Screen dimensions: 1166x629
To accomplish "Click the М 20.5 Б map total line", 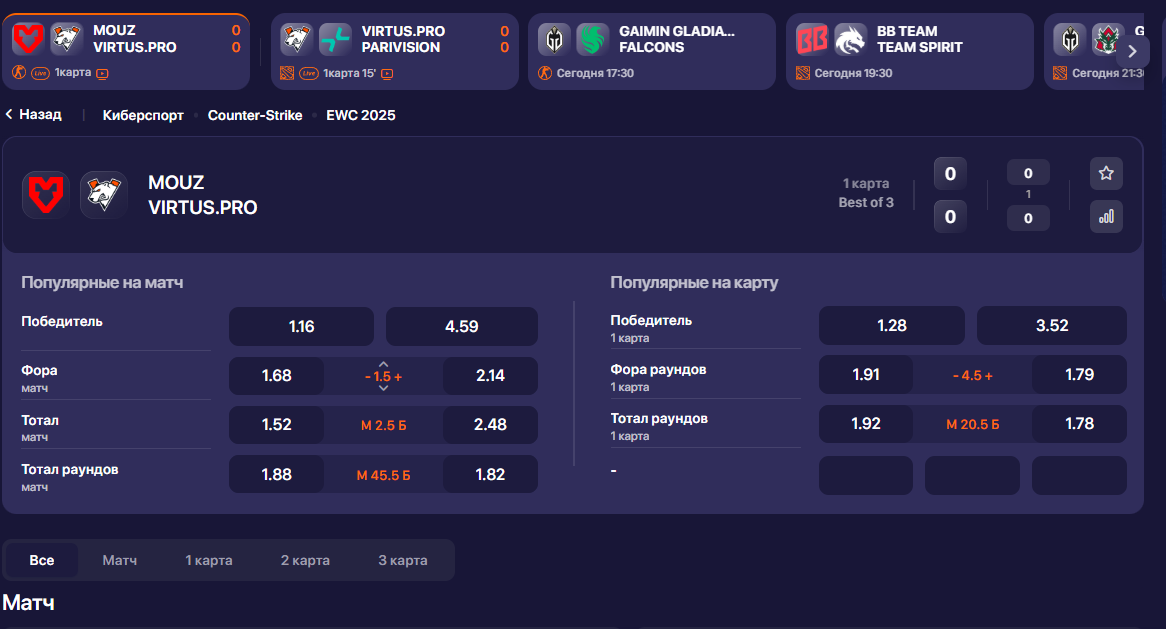I will click(x=973, y=425).
